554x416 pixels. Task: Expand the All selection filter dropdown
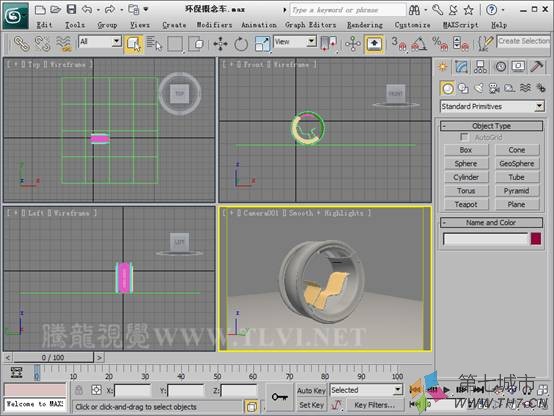100,42
